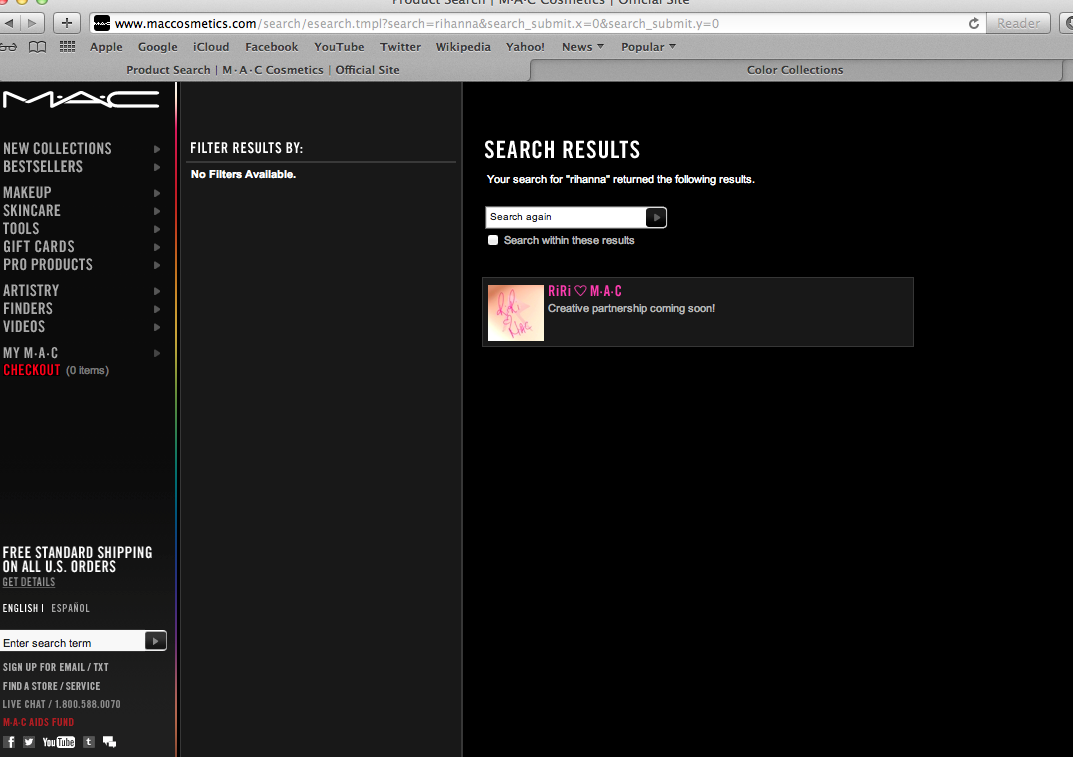Go to Checkout in the sidebar
The width and height of the screenshot is (1073, 757).
click(x=31, y=370)
